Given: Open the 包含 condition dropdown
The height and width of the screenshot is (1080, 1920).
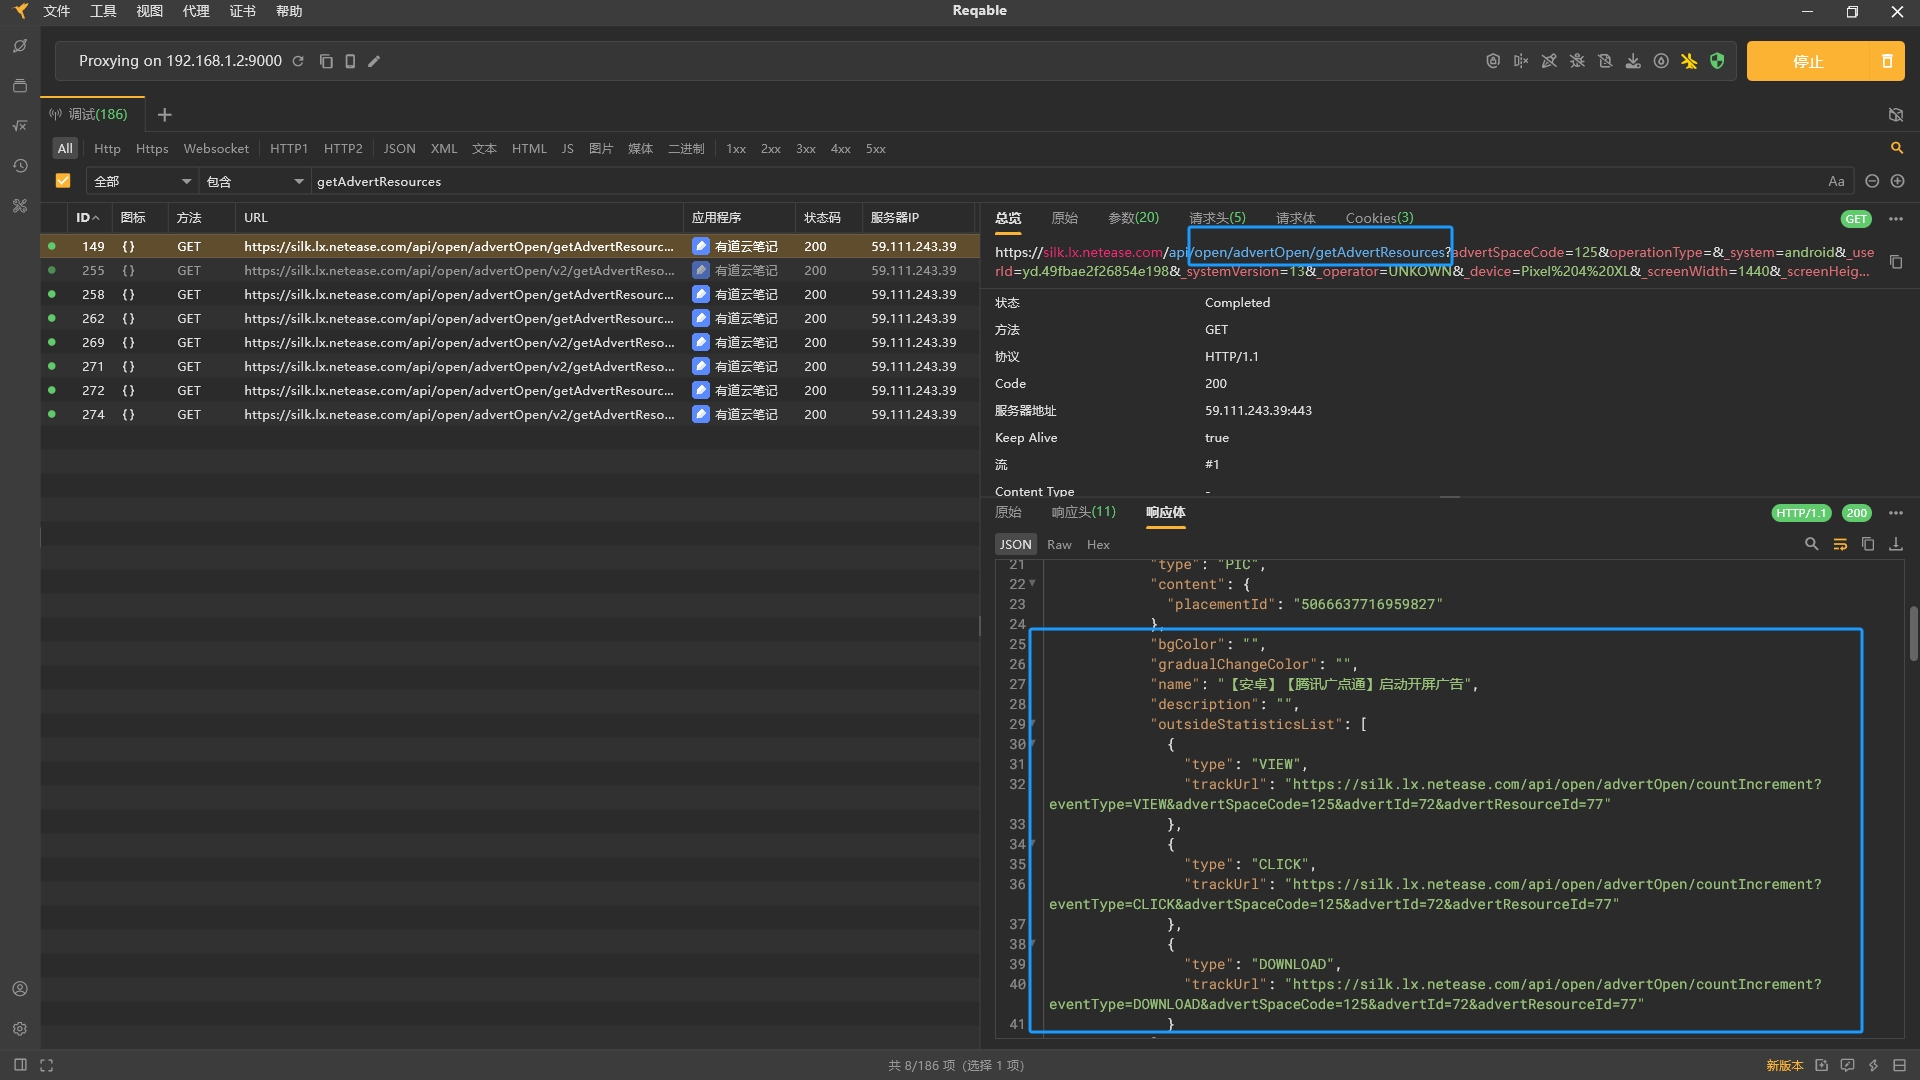Looking at the screenshot, I should click(x=254, y=181).
